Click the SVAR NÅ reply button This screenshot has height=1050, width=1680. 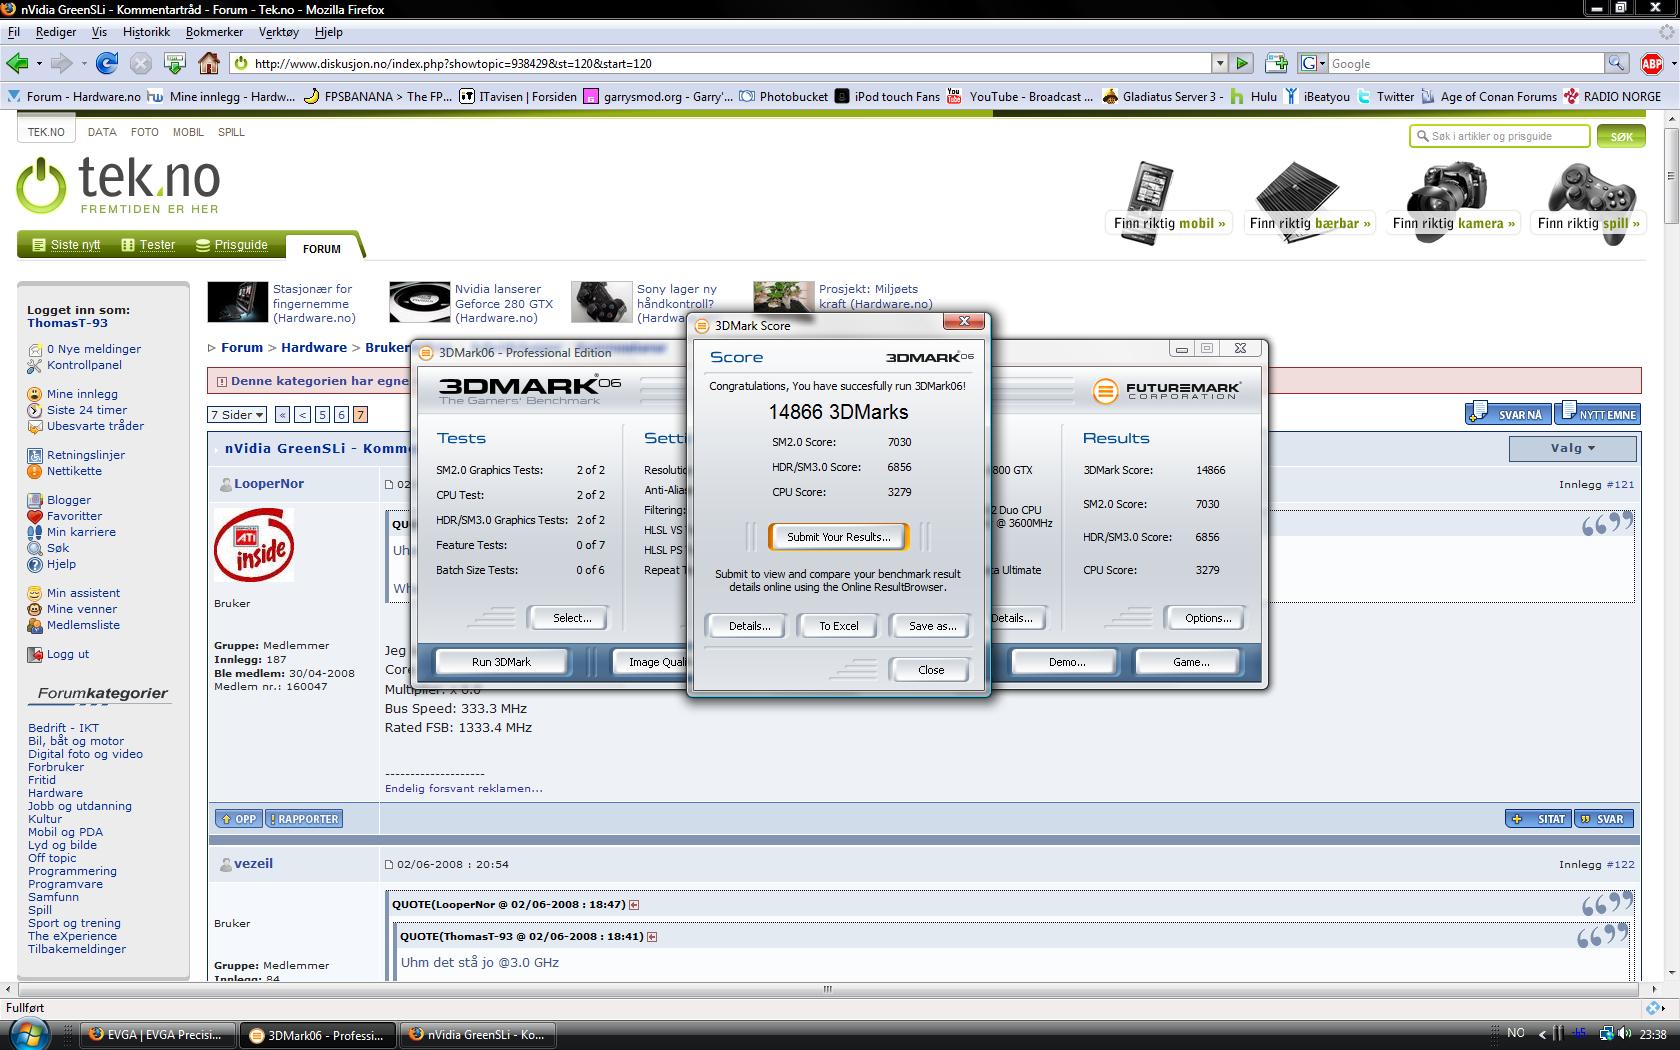click(1507, 413)
